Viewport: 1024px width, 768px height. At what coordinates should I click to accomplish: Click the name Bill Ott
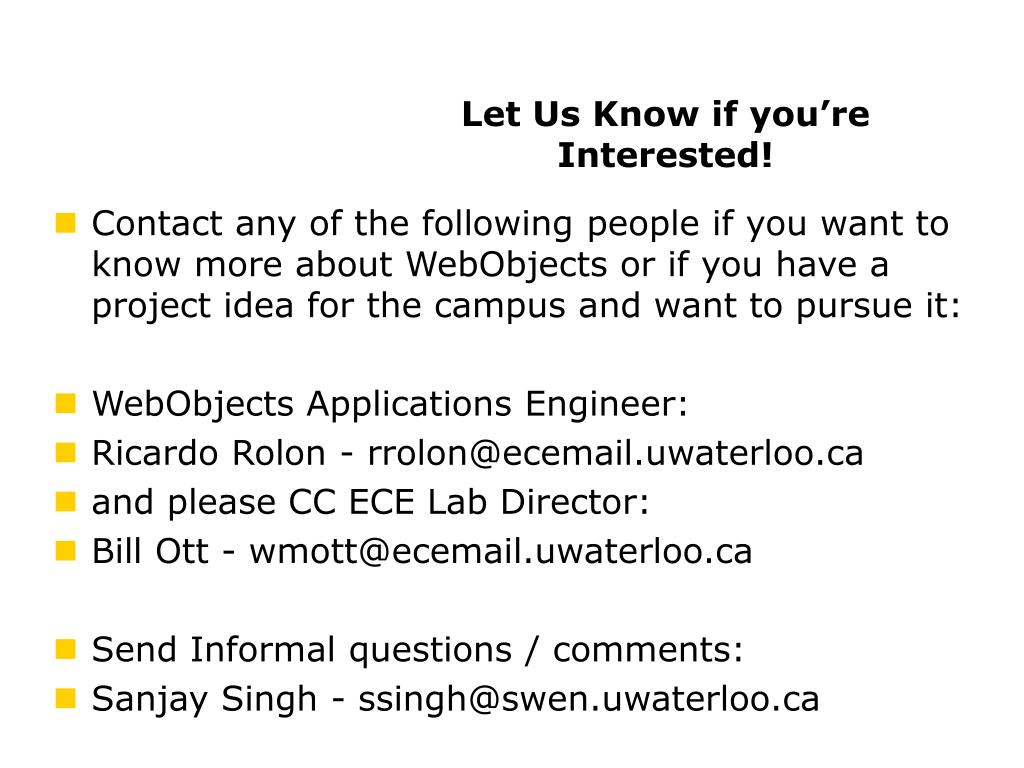coord(150,551)
